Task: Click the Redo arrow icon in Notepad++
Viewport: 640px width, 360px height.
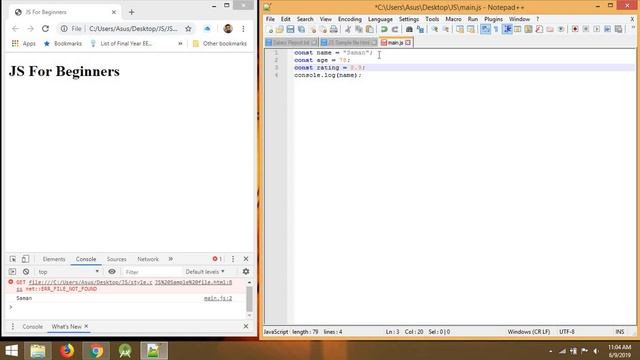Action: [395, 29]
